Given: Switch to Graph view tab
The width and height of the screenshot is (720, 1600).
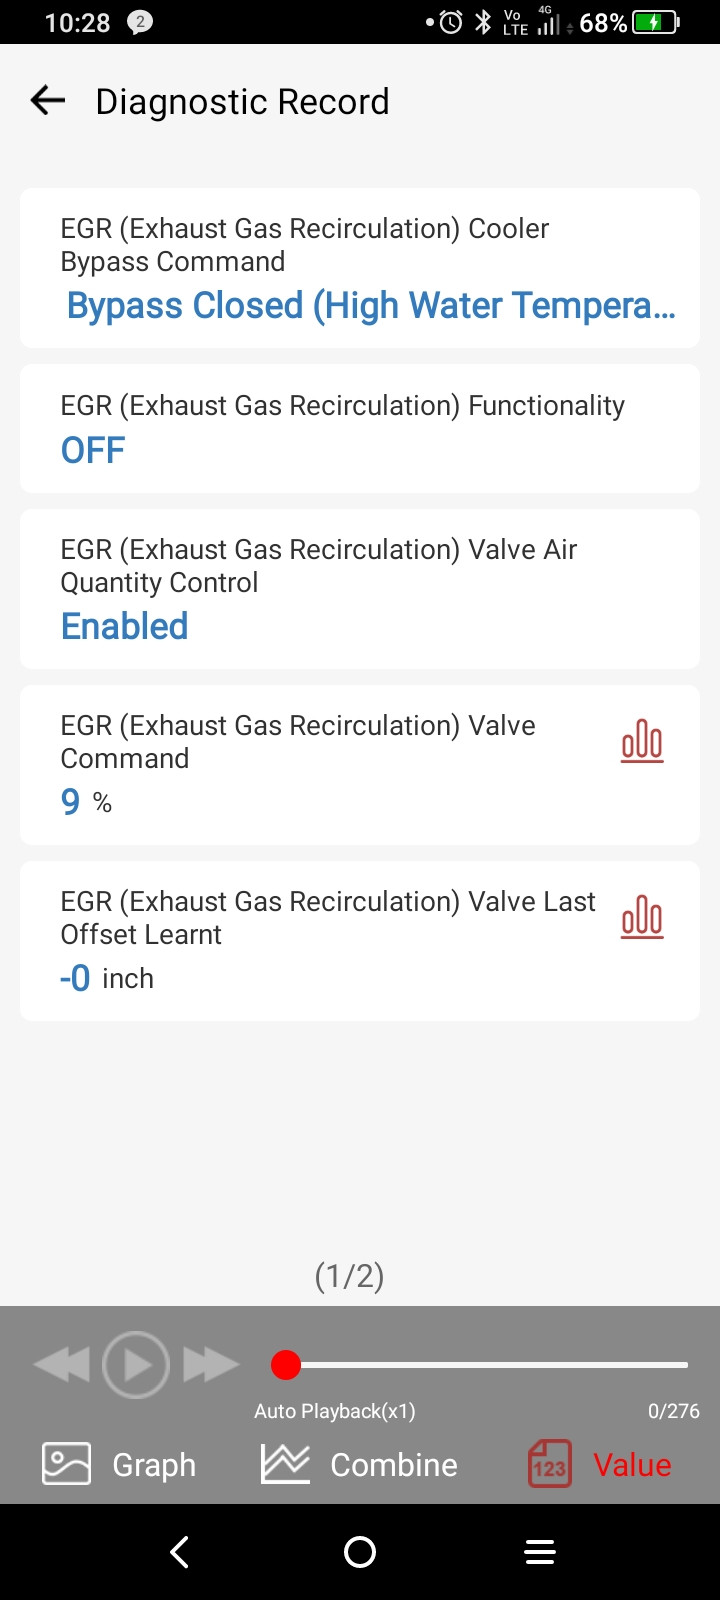Looking at the screenshot, I should 120,1464.
